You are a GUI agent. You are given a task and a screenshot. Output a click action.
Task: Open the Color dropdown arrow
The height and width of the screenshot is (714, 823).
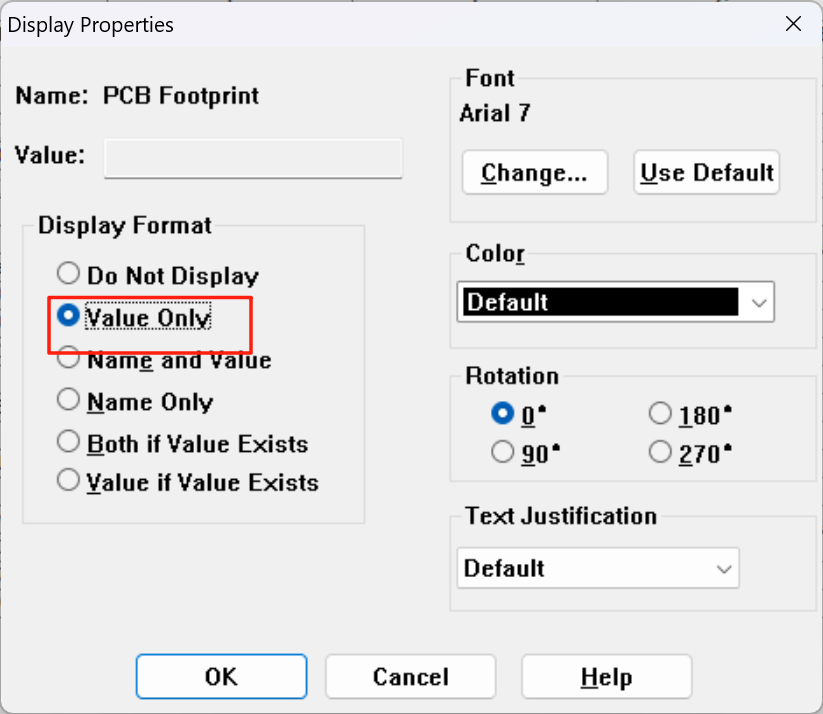pos(758,302)
